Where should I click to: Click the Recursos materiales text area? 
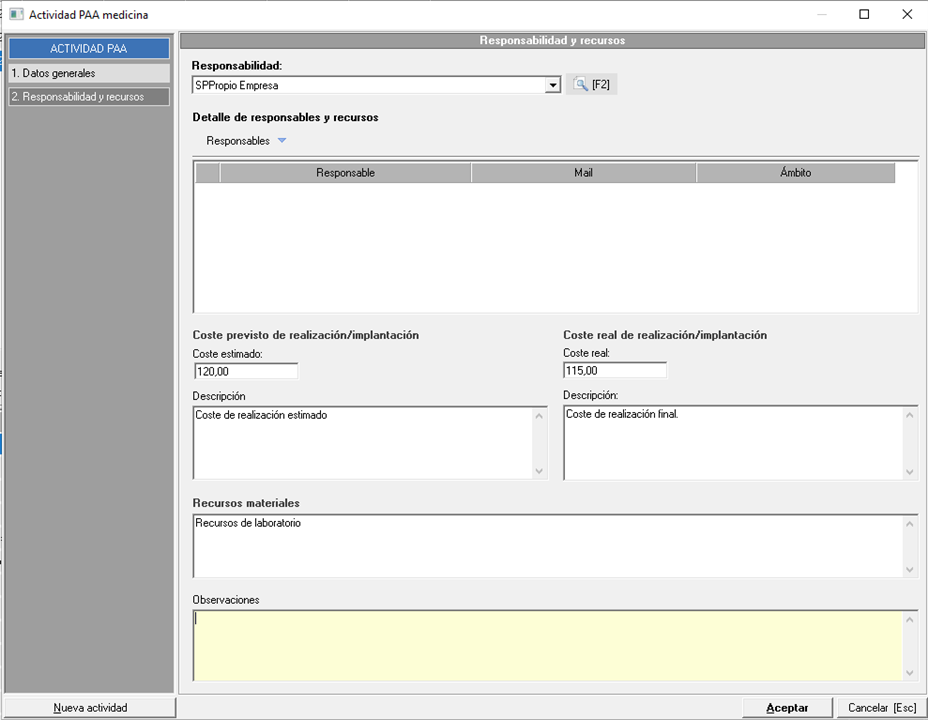pos(546,546)
